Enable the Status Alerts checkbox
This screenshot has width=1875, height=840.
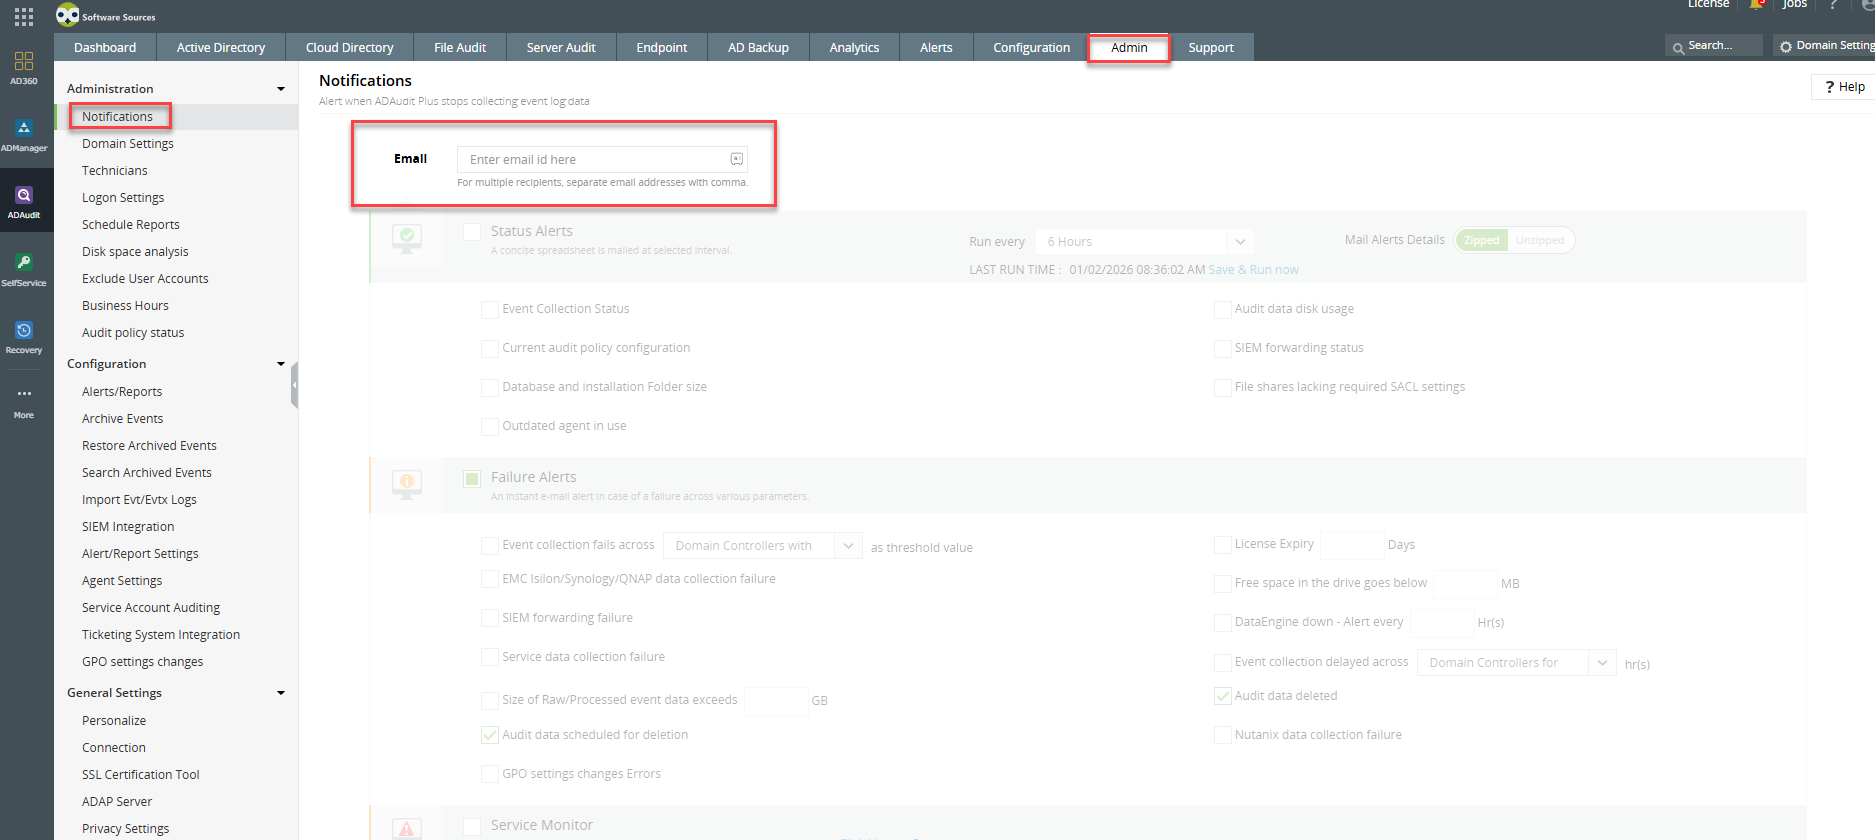[x=472, y=232]
